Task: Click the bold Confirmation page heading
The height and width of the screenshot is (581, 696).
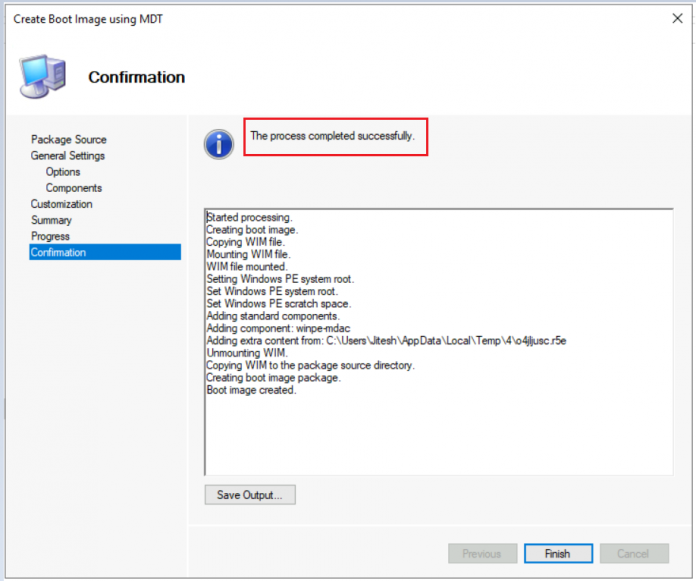Action: click(136, 77)
